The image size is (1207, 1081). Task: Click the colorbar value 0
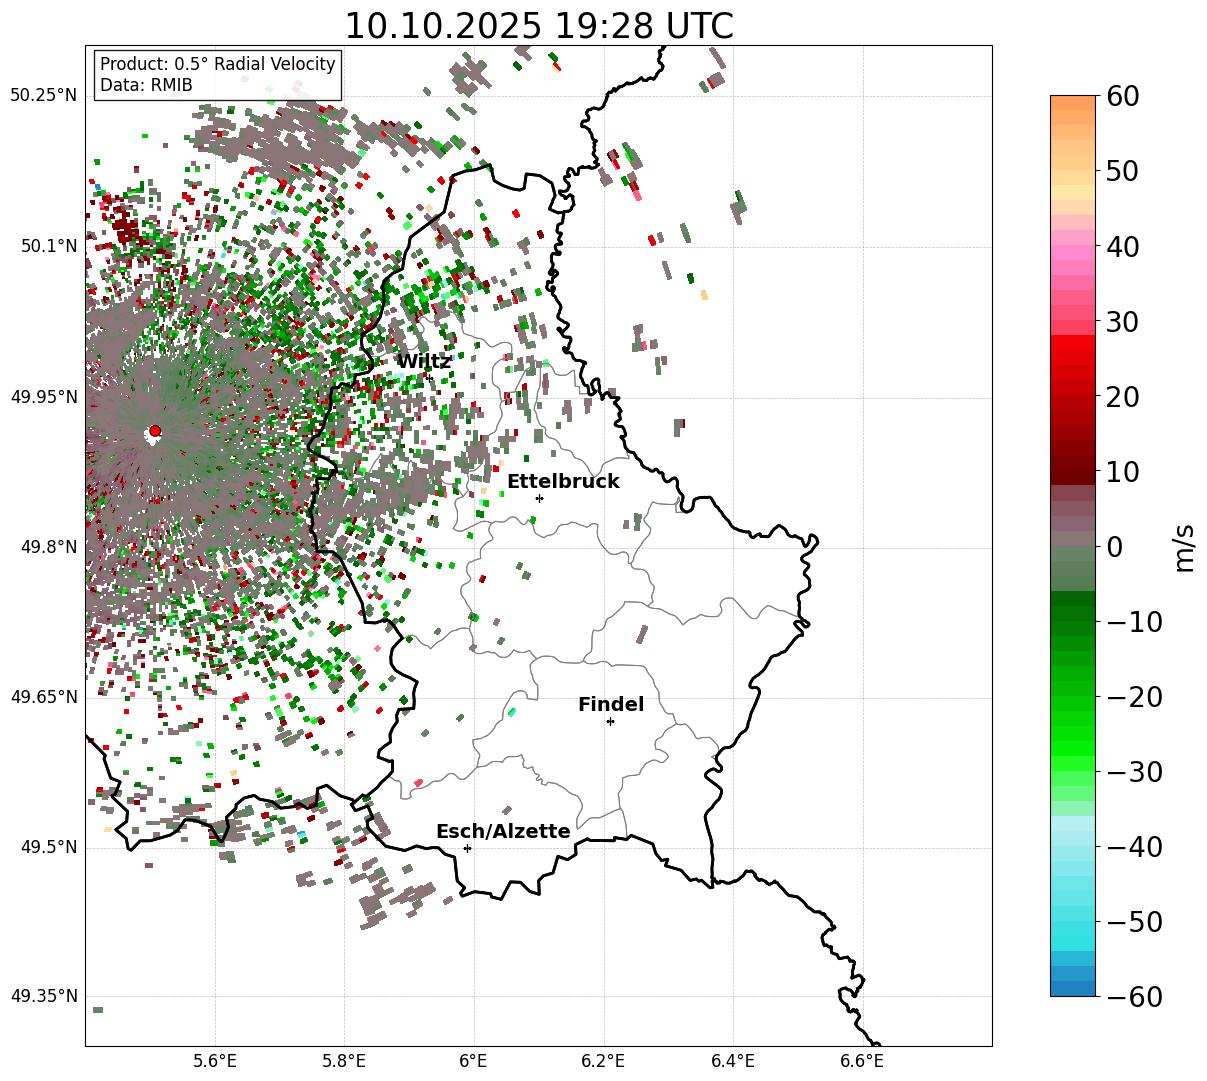1113,547
